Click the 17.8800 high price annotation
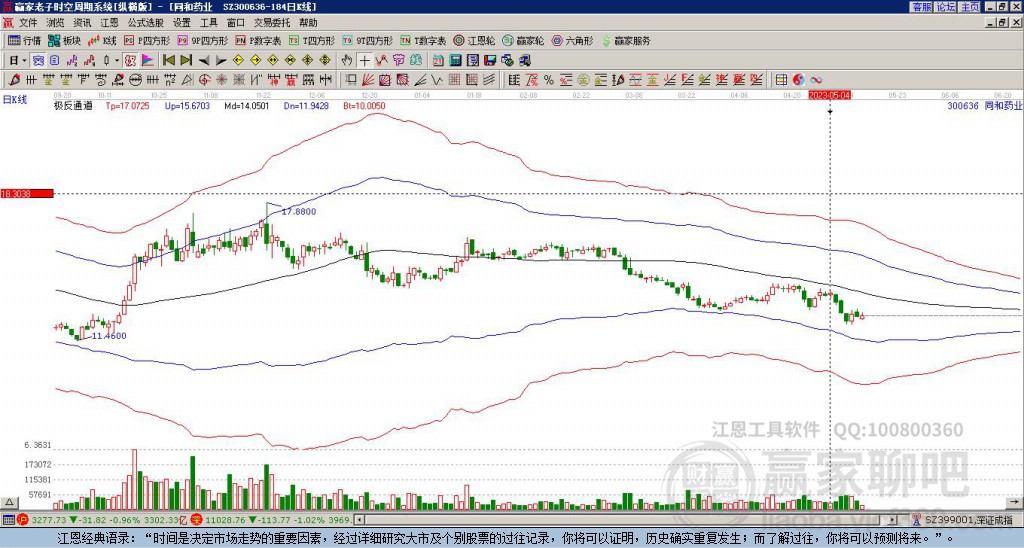Viewport: 1024px width, 548px height. (x=298, y=212)
